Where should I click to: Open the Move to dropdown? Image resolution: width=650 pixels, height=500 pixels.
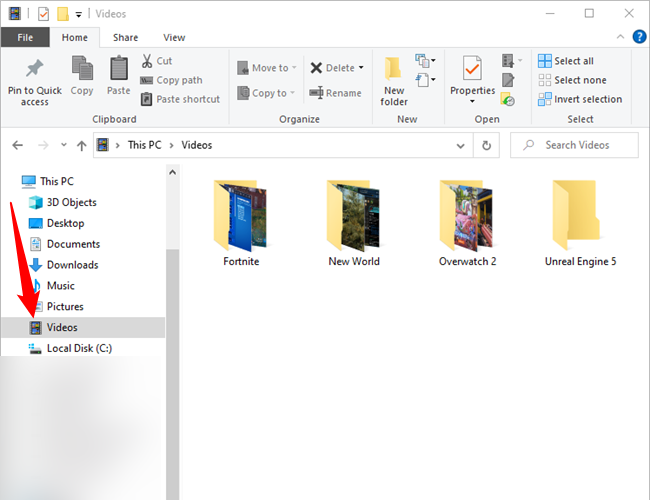coord(267,68)
